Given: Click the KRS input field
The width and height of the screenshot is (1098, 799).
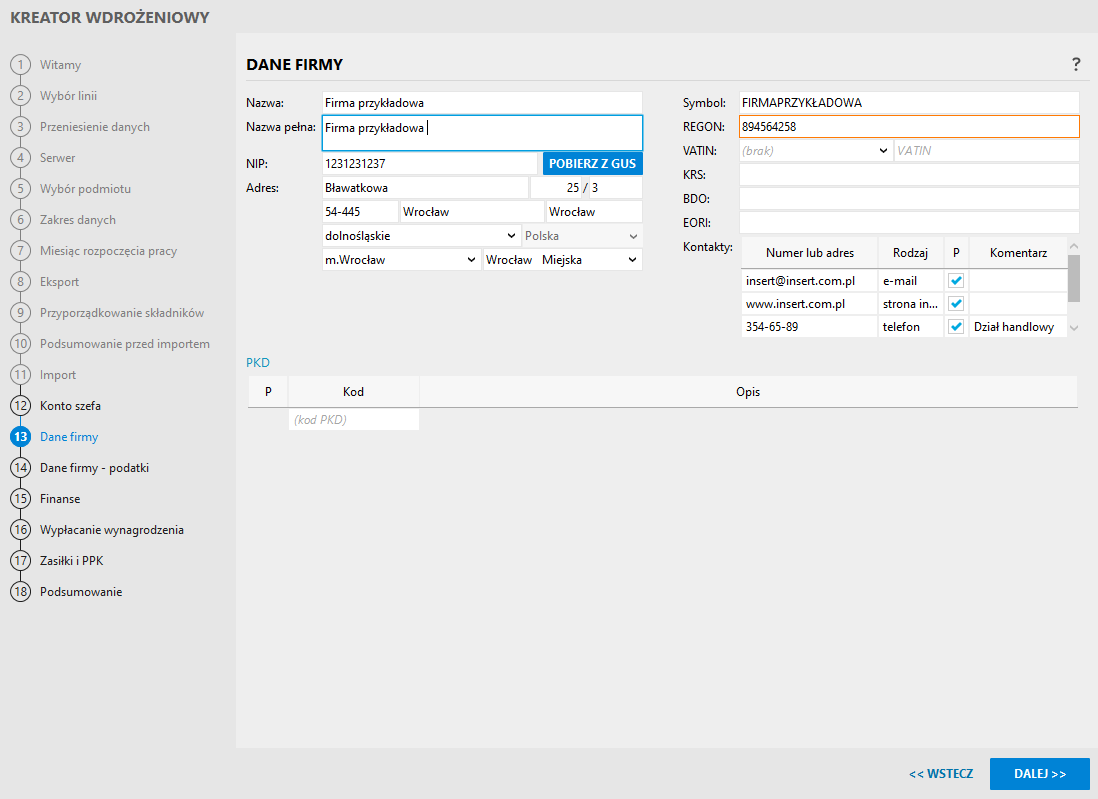Looking at the screenshot, I should 908,175.
